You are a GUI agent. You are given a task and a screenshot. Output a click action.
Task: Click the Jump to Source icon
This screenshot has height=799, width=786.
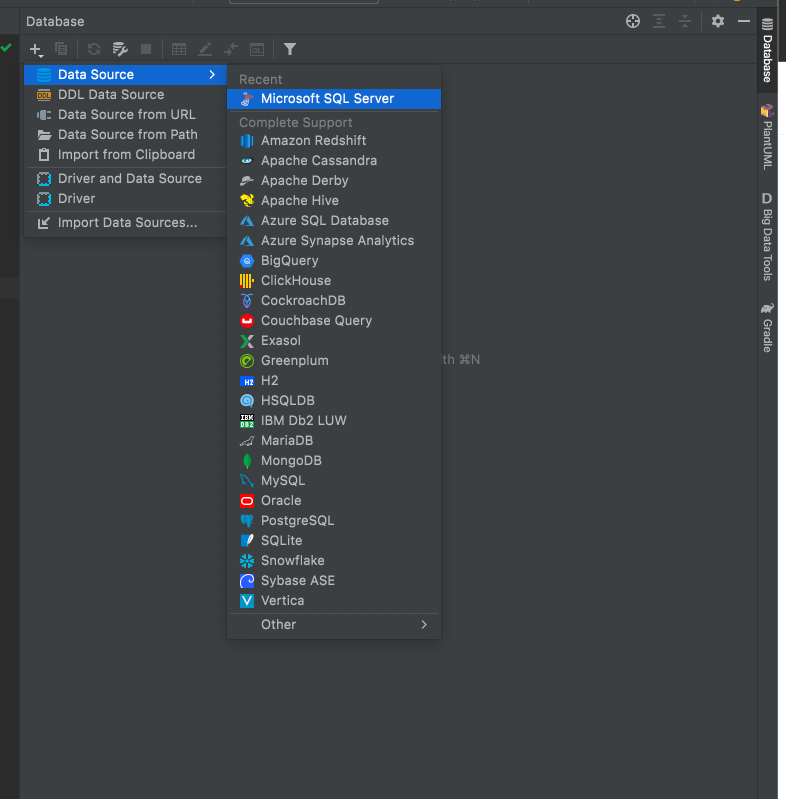pos(231,49)
